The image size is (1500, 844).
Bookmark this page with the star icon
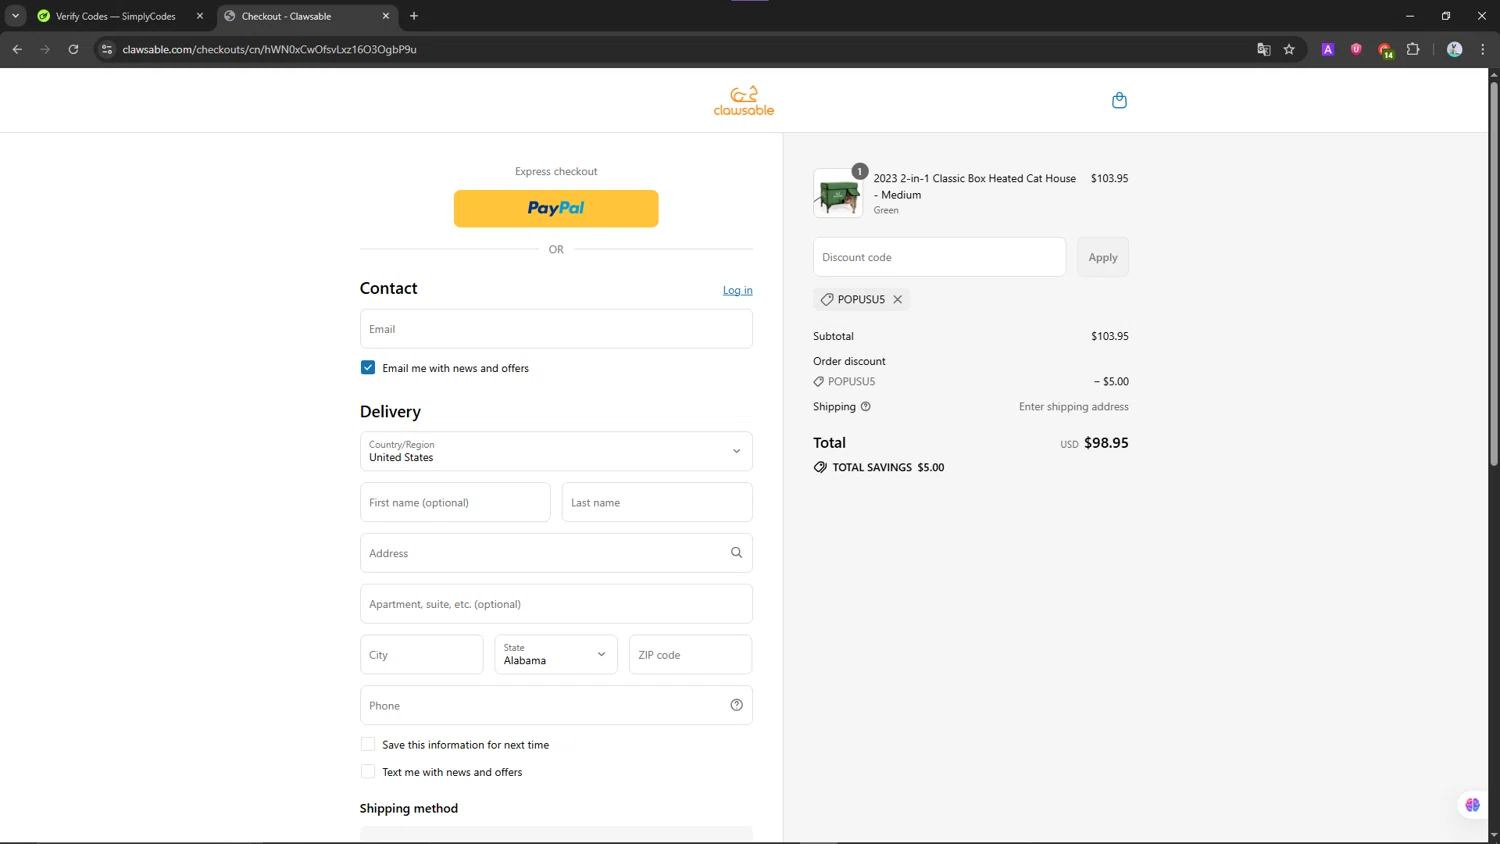[x=1290, y=49]
